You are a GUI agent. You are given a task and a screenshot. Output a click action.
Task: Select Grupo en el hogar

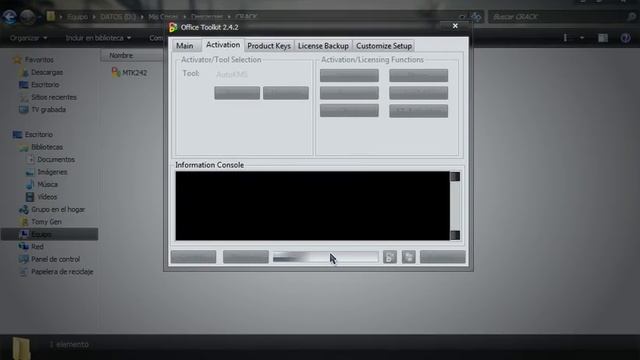[58, 209]
